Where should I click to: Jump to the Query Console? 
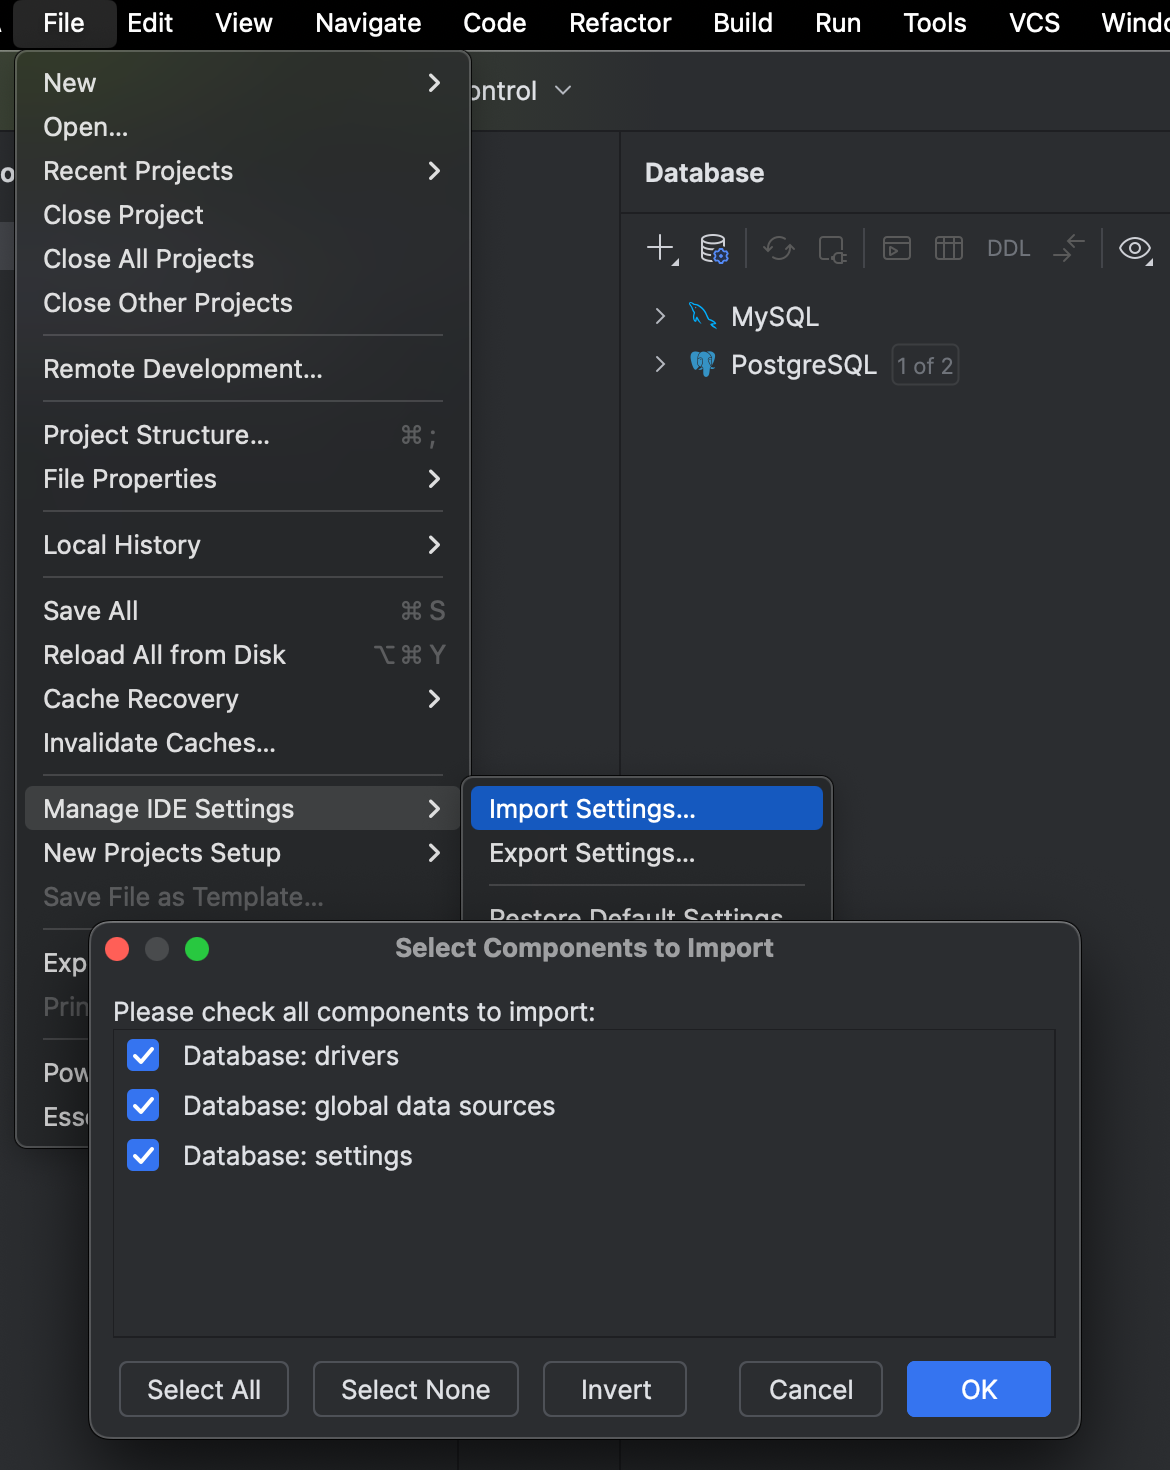click(896, 249)
